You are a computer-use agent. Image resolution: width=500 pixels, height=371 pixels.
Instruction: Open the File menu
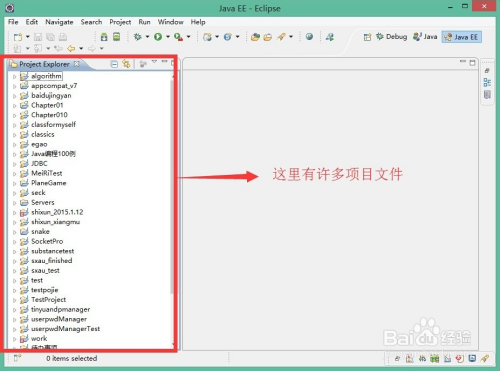pos(13,22)
